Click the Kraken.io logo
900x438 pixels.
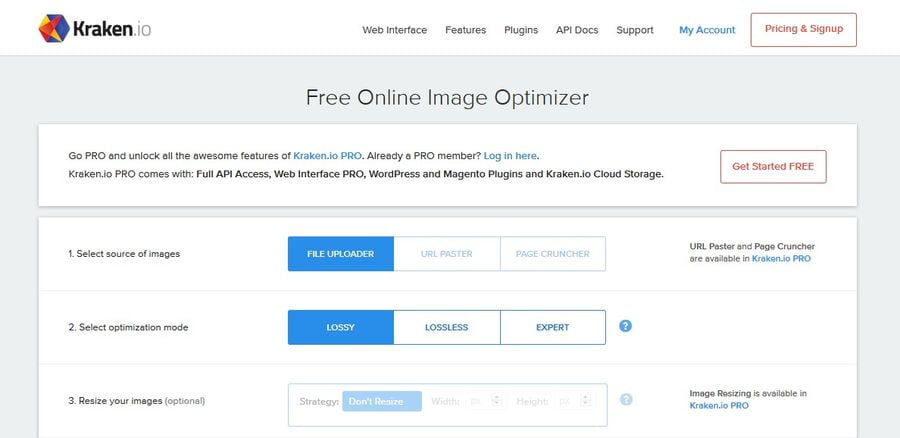[x=95, y=29]
